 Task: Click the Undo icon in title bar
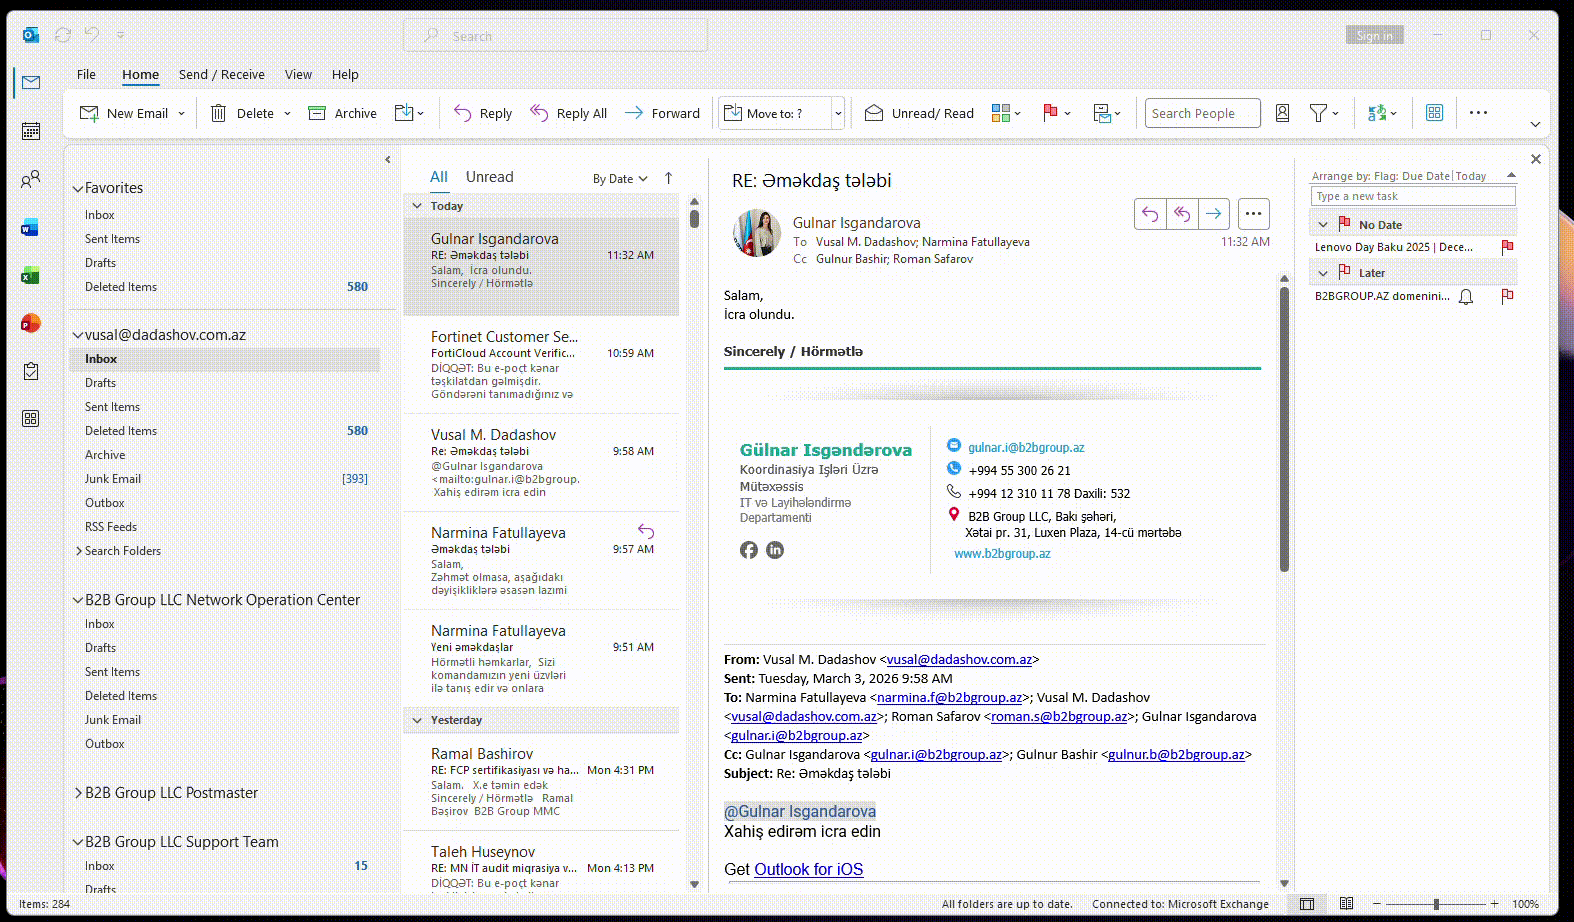92,35
